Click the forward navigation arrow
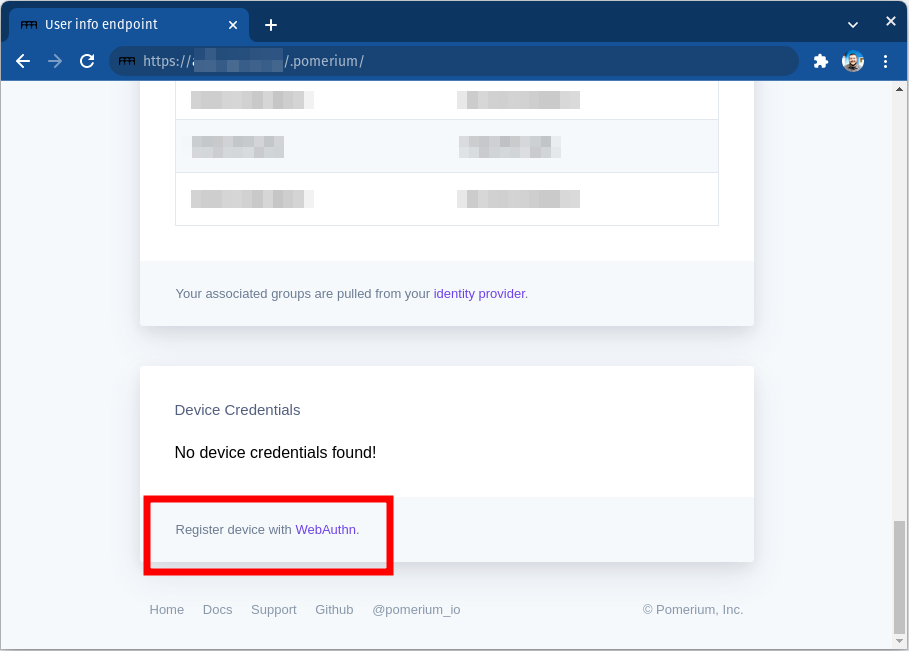 (55, 61)
